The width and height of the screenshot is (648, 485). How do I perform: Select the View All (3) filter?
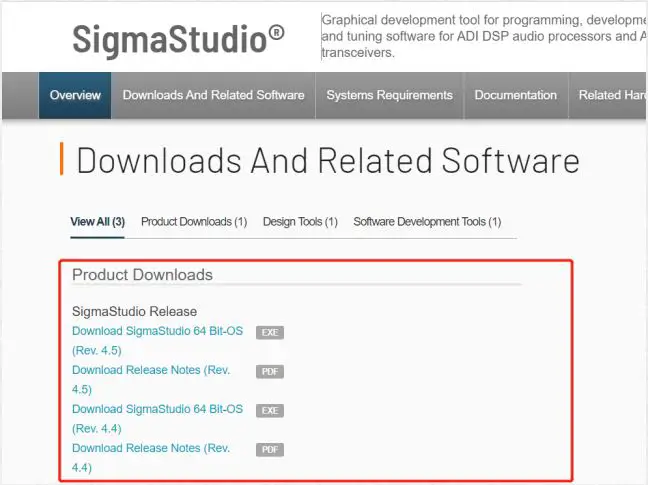point(98,222)
